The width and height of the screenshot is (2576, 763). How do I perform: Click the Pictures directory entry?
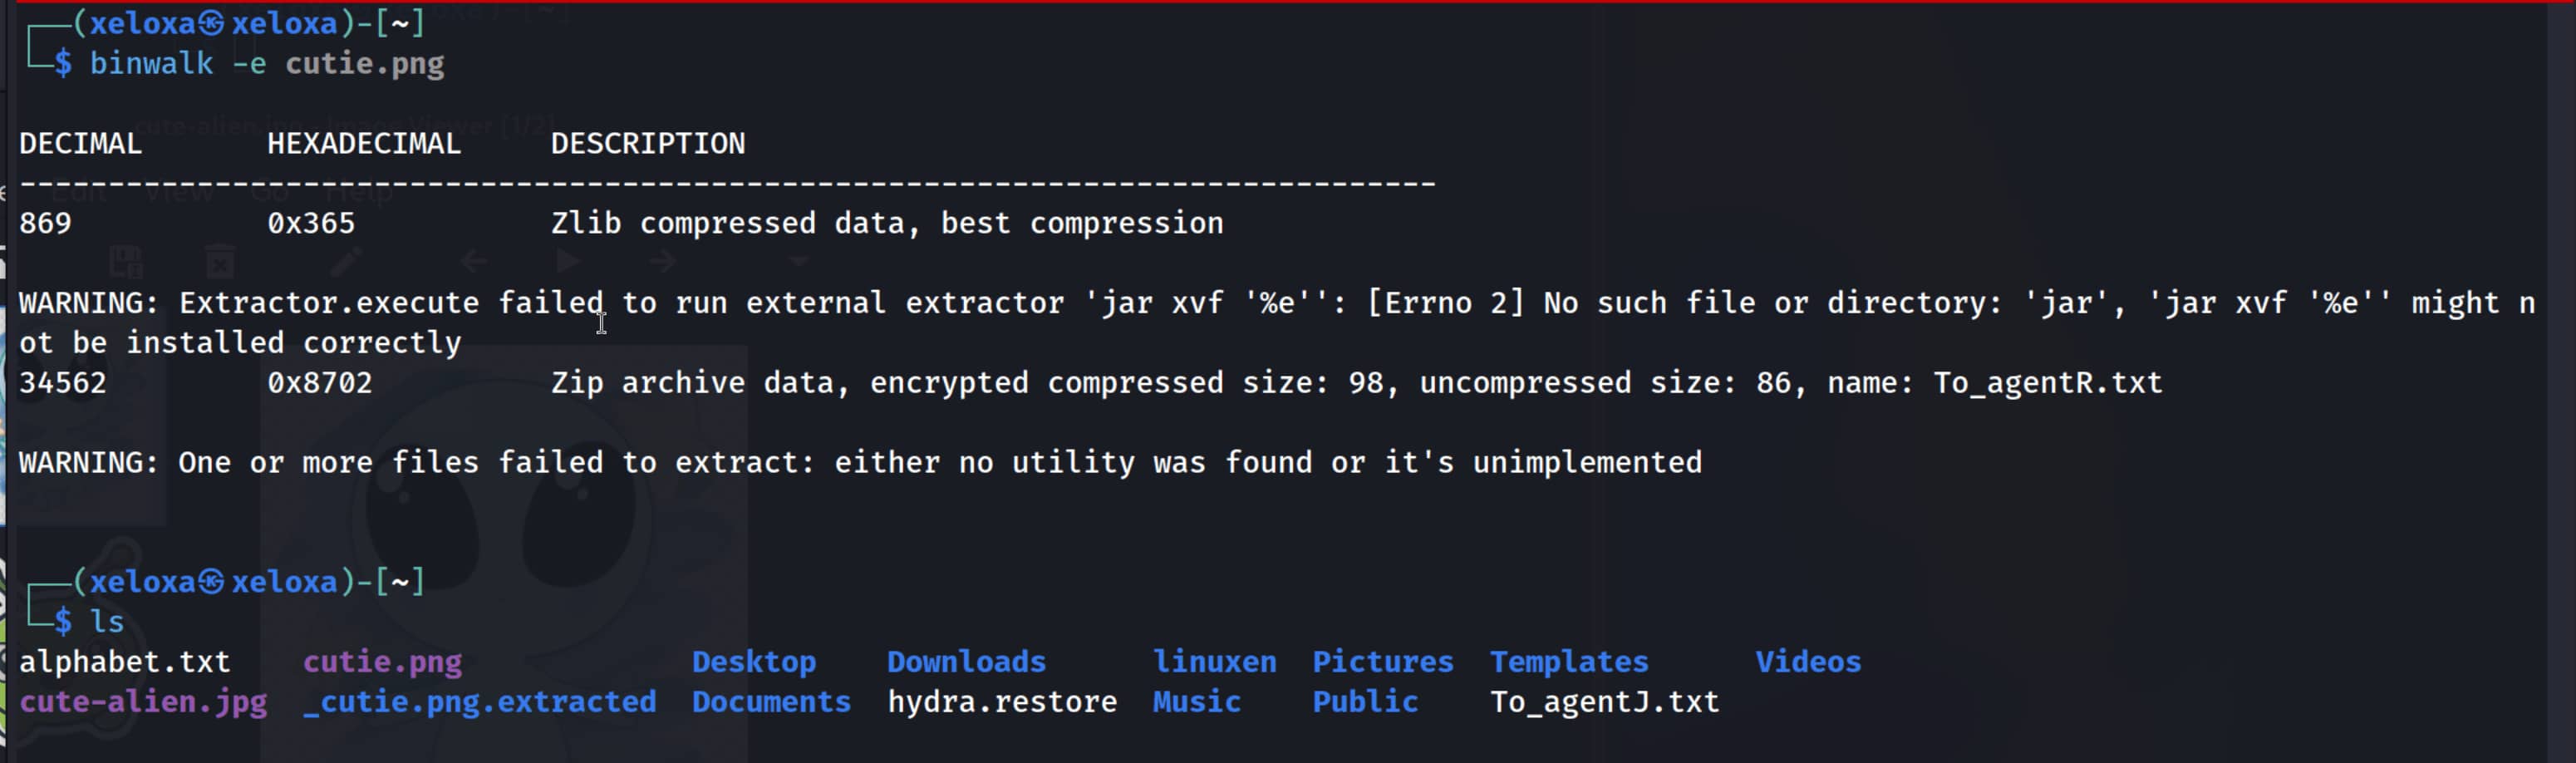point(1382,662)
